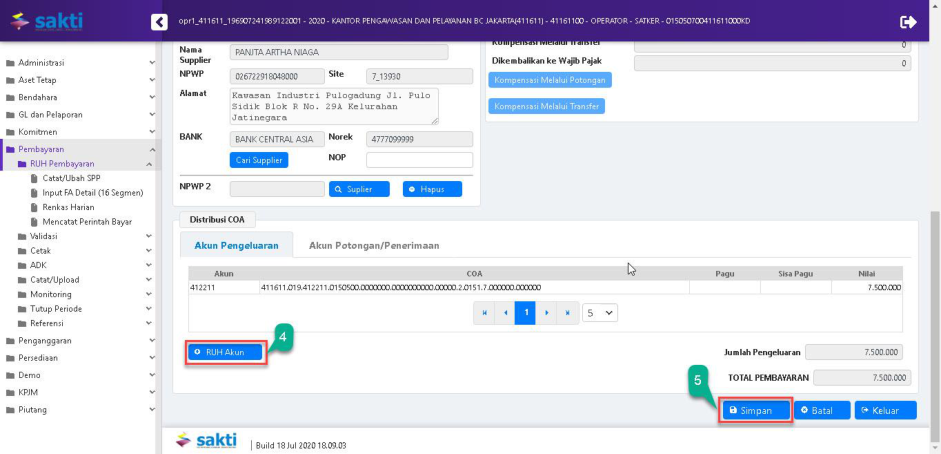Image resolution: width=941 pixels, height=454 pixels.
Task: Collapse sidebar using the arrow toggle icon
Action: [x=159, y=22]
